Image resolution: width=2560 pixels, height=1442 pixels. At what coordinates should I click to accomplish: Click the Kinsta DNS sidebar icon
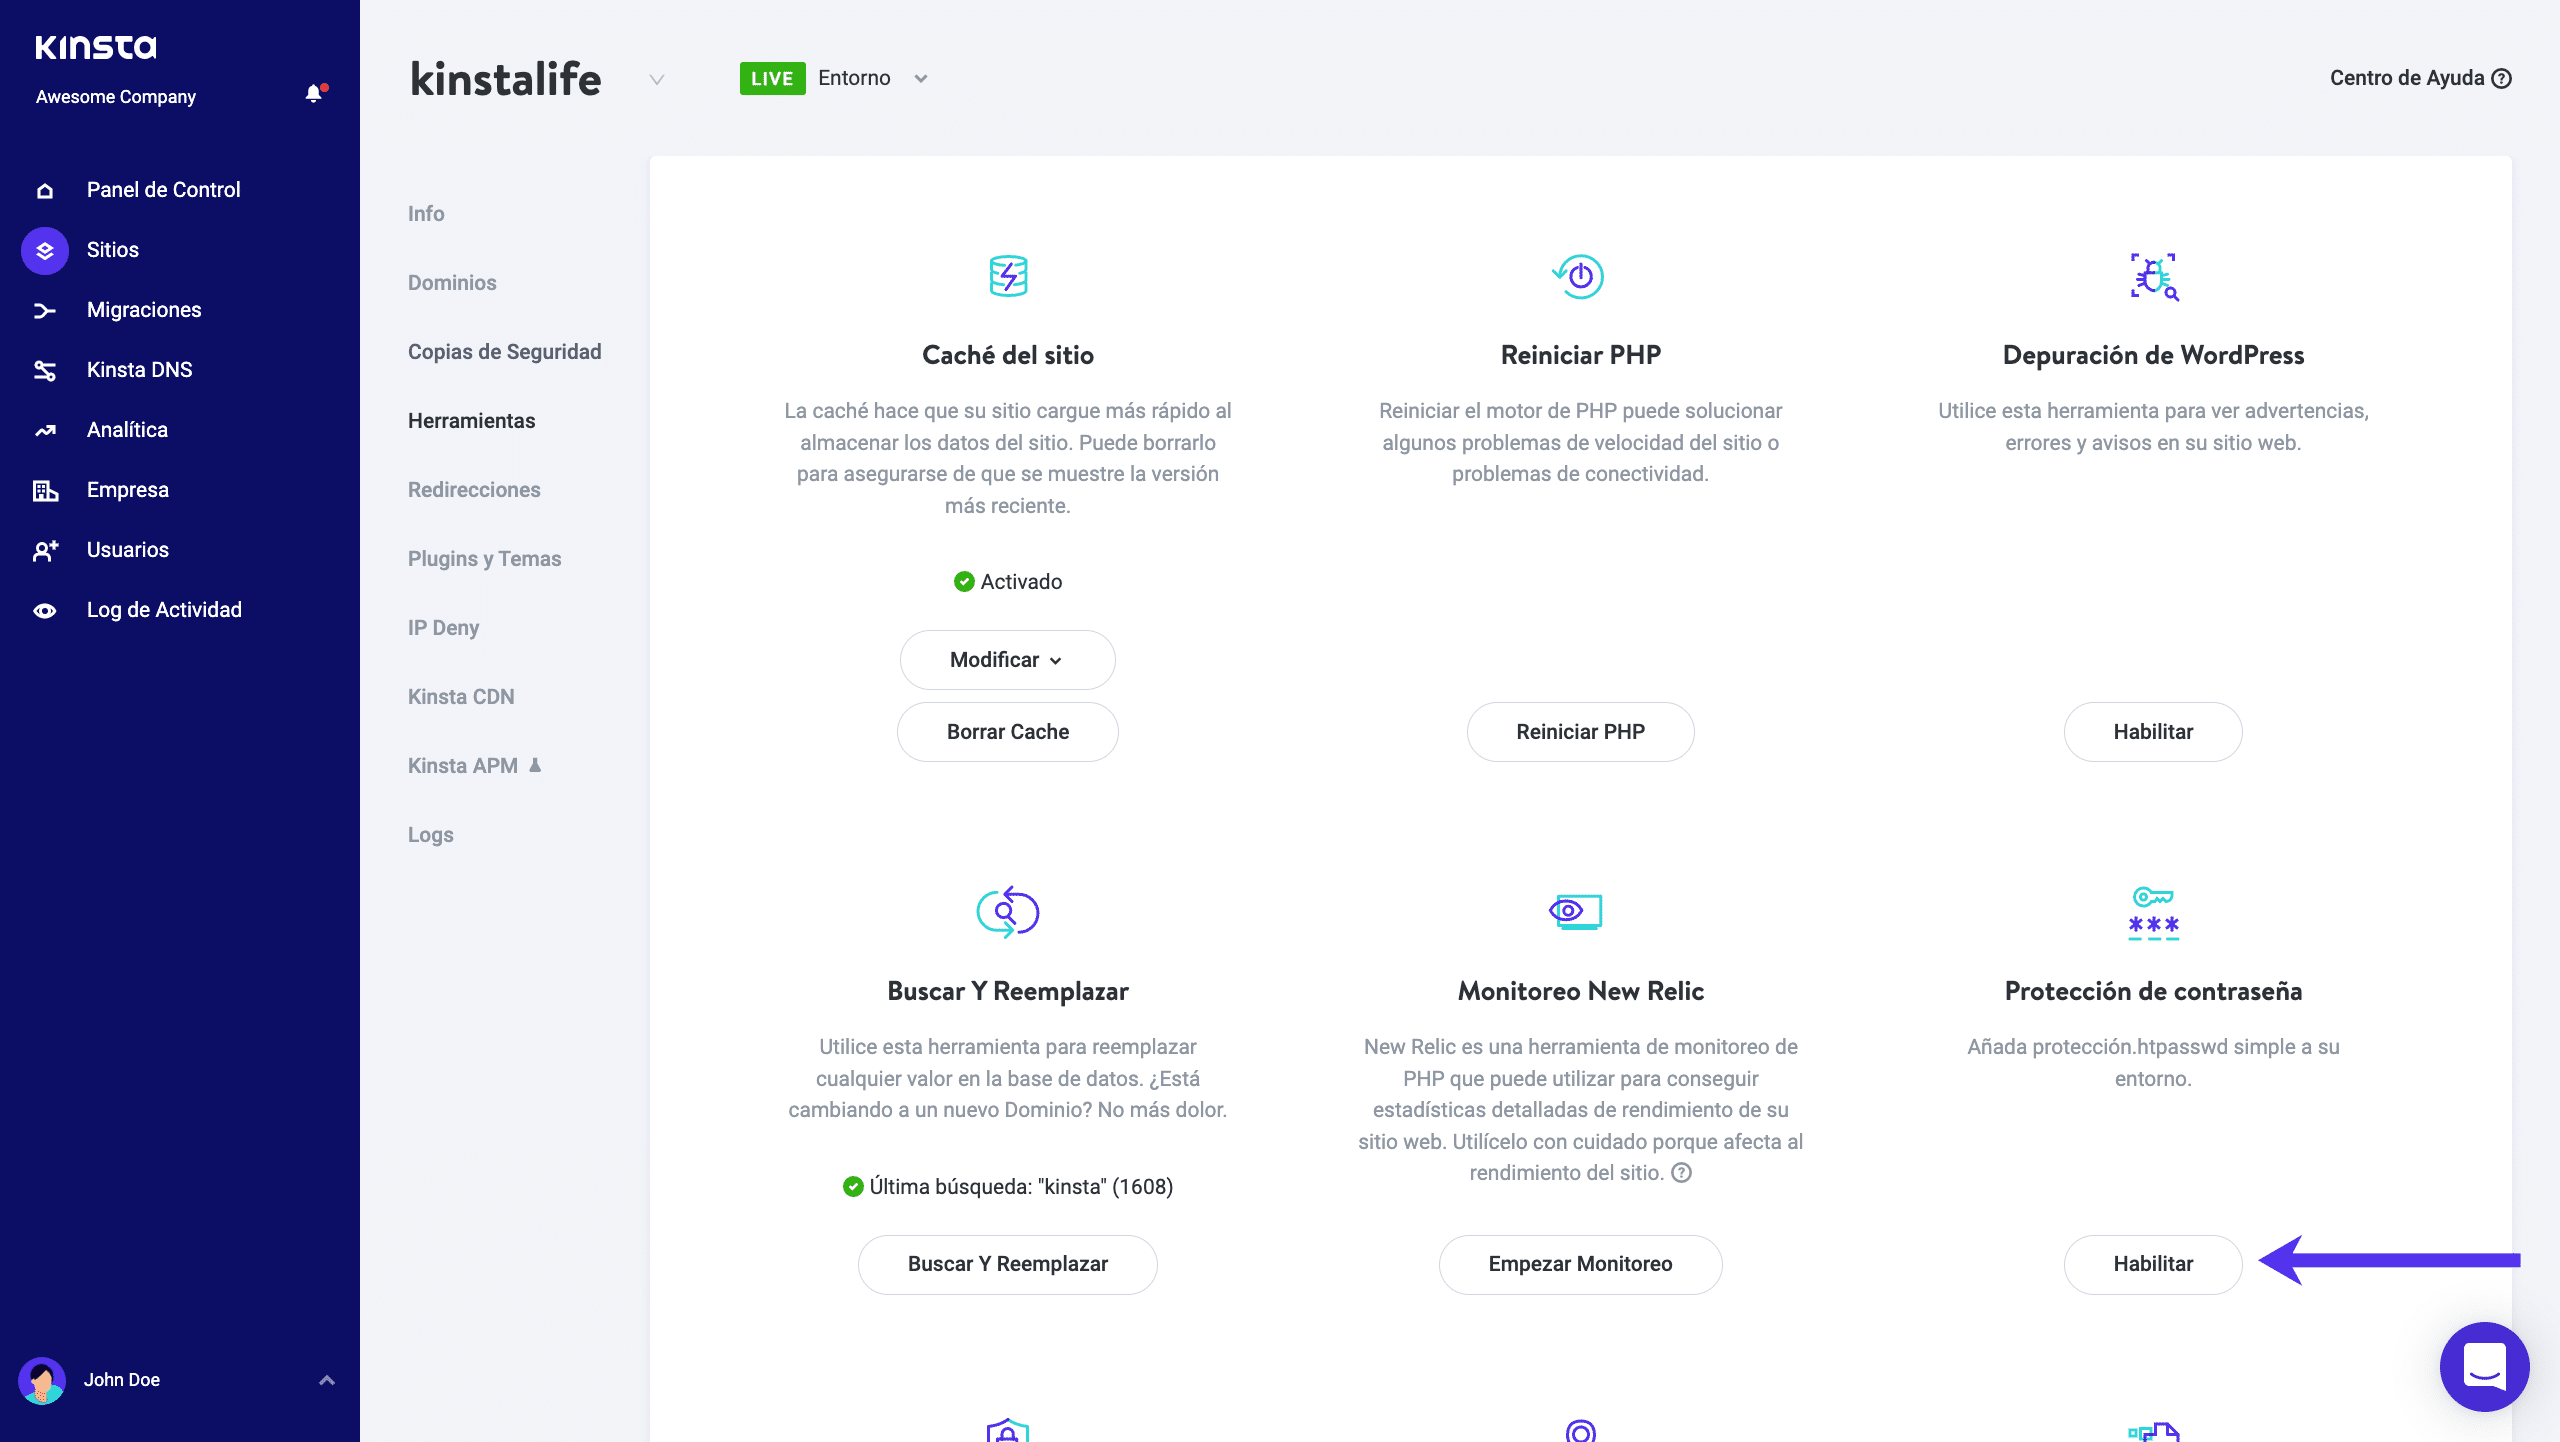pyautogui.click(x=45, y=370)
